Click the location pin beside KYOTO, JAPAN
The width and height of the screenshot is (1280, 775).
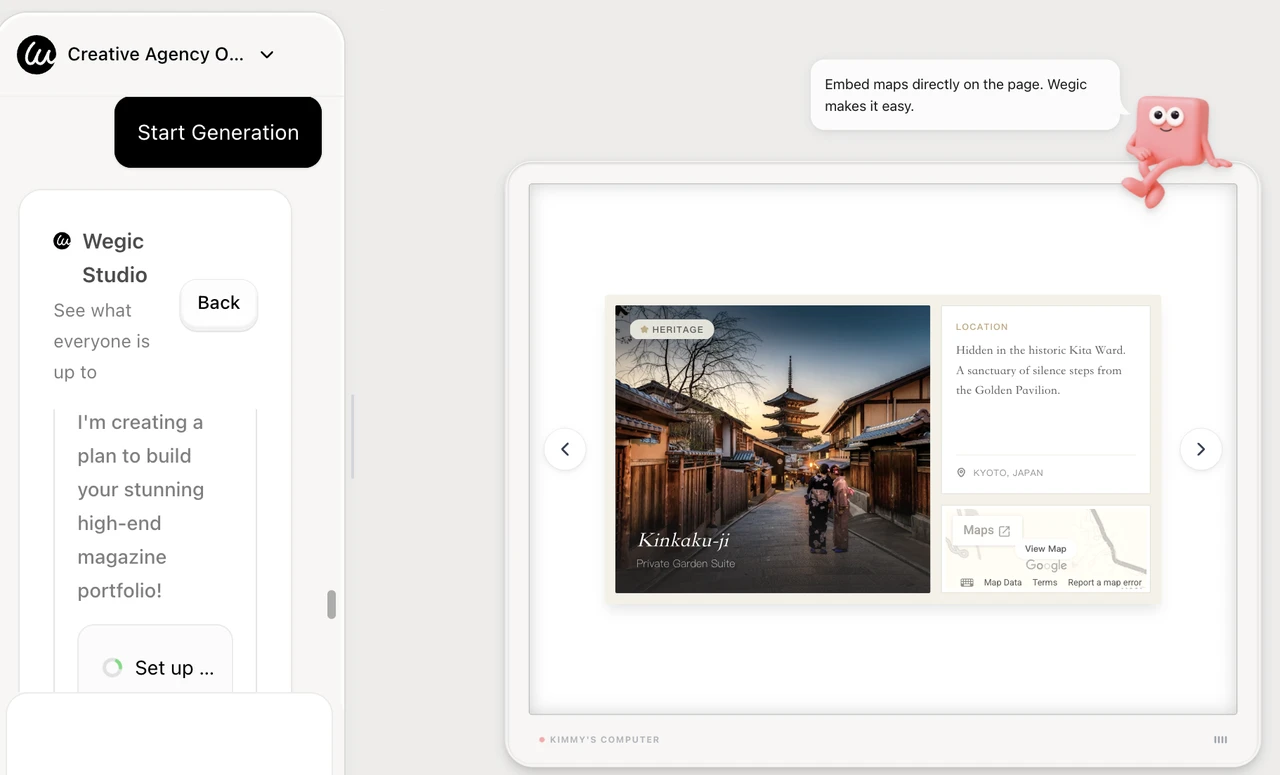pos(960,472)
